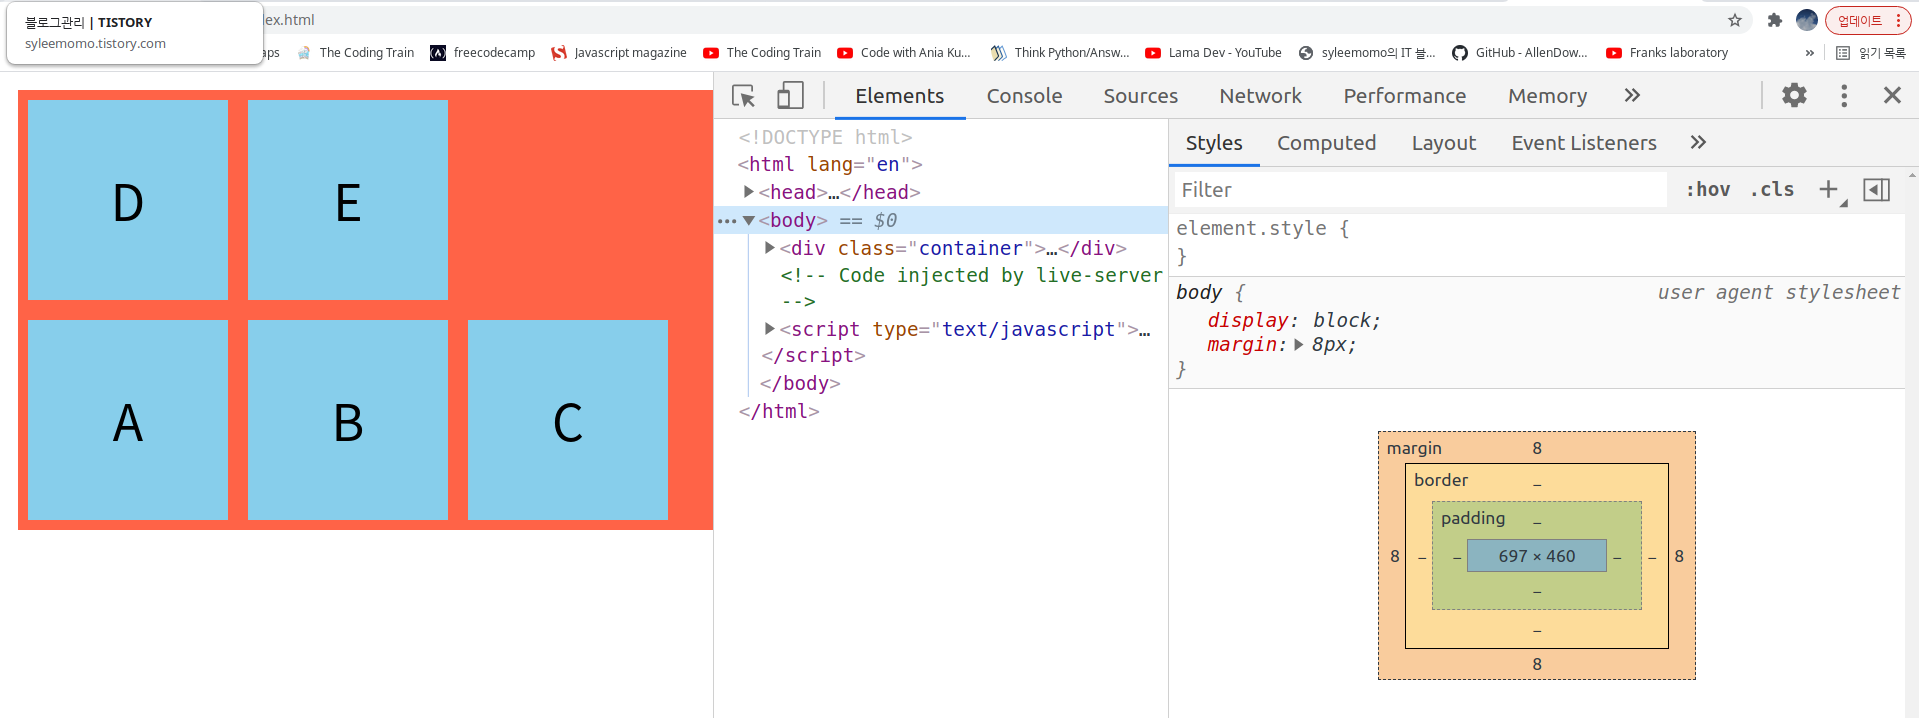The image size is (1919, 718).
Task: Show more DevTools tabs chevron
Action: pos(1632,95)
